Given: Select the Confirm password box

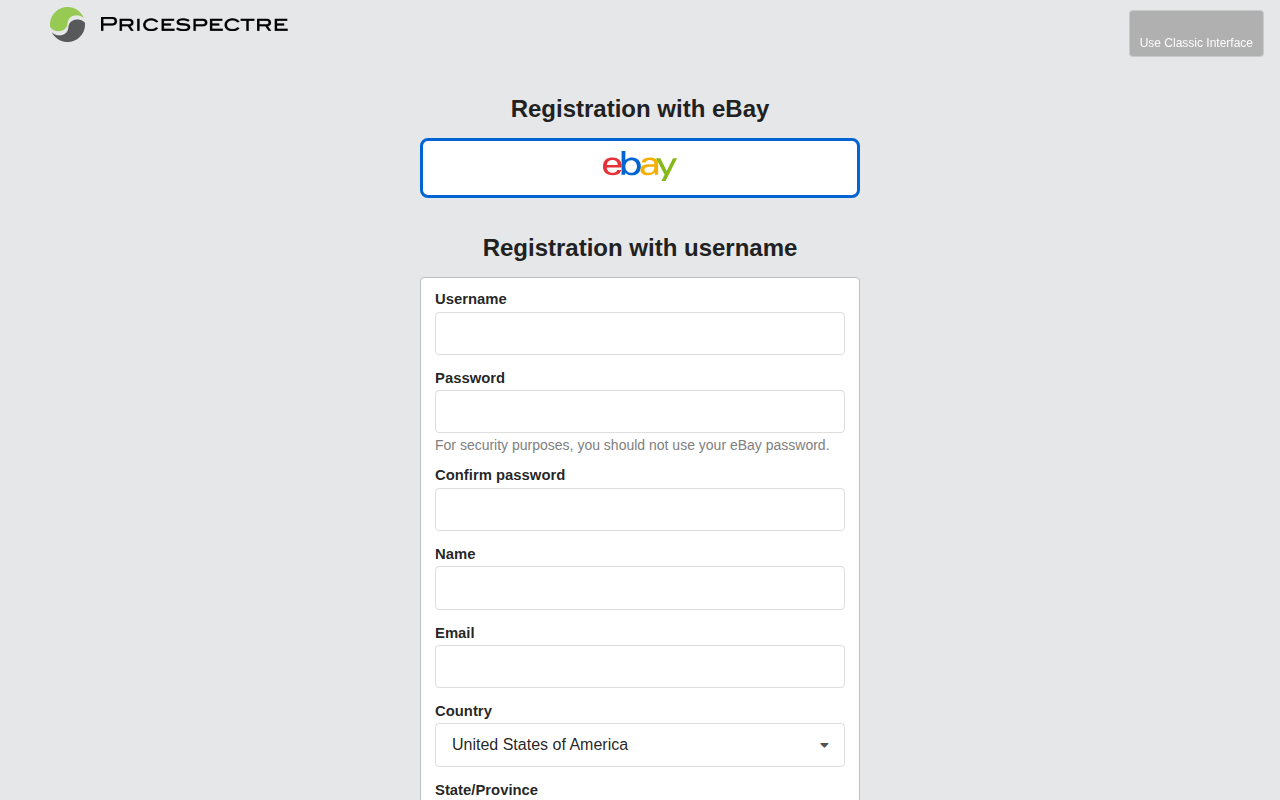Looking at the screenshot, I should click(x=639, y=509).
